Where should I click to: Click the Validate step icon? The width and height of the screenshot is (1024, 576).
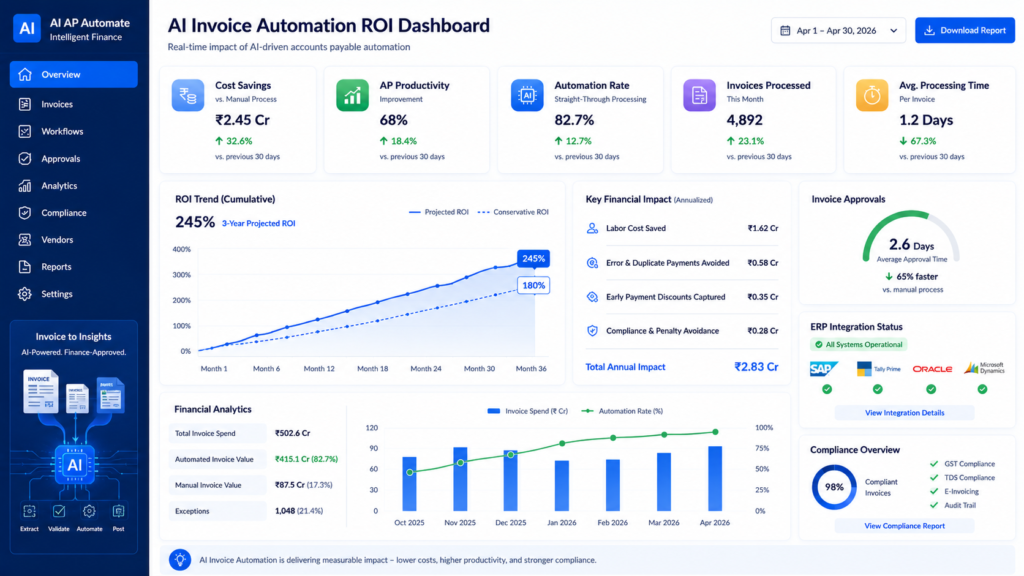coord(59,511)
